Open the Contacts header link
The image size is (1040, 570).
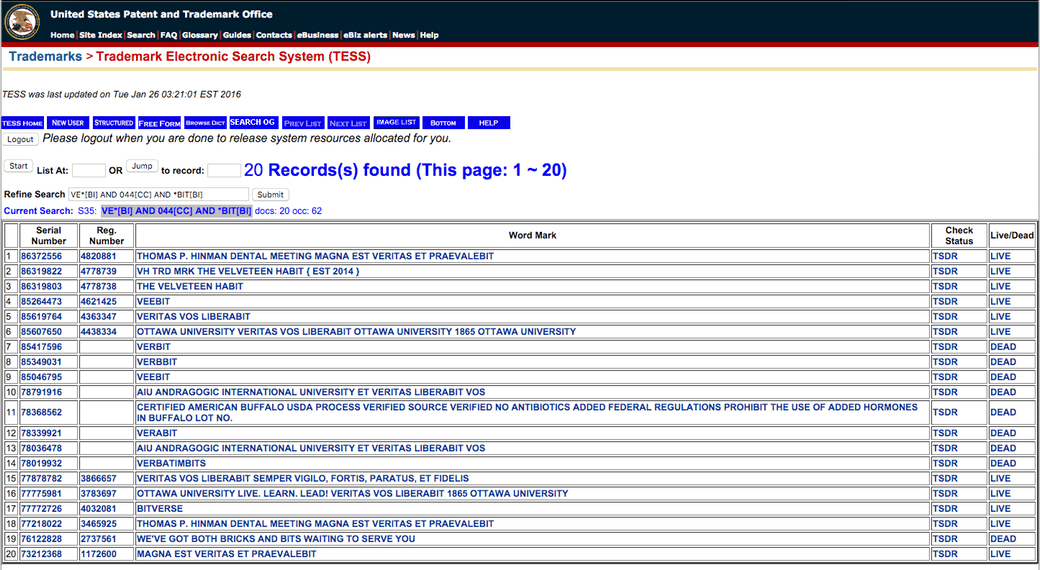(x=274, y=35)
